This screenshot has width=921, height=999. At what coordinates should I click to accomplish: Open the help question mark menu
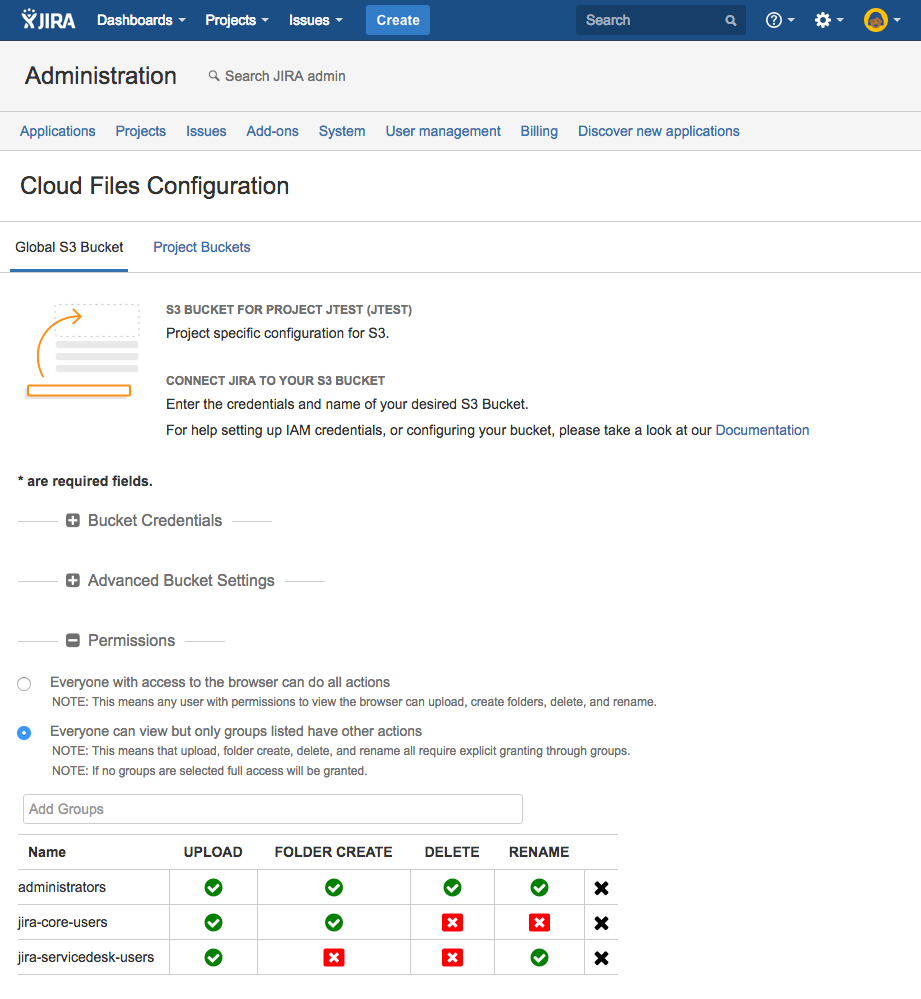(780, 20)
